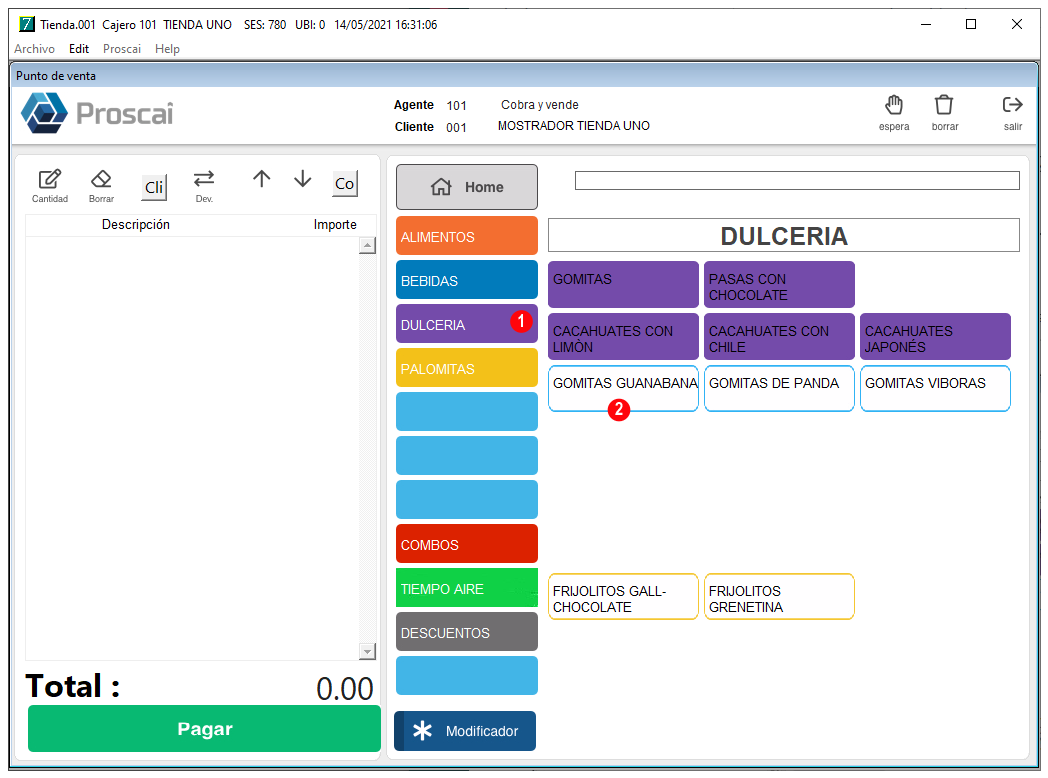
Task: Click the Cantidad edit icon
Action: click(49, 179)
